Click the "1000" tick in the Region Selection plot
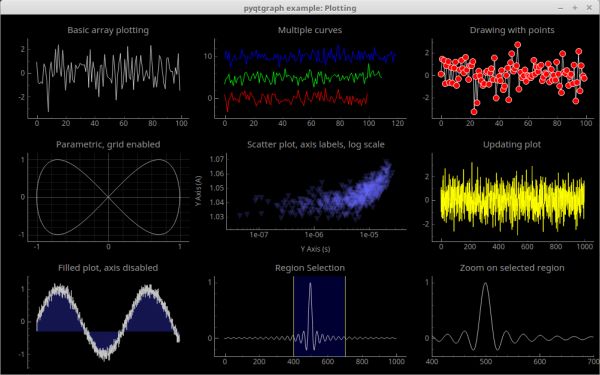The width and height of the screenshot is (600, 375). (396, 361)
